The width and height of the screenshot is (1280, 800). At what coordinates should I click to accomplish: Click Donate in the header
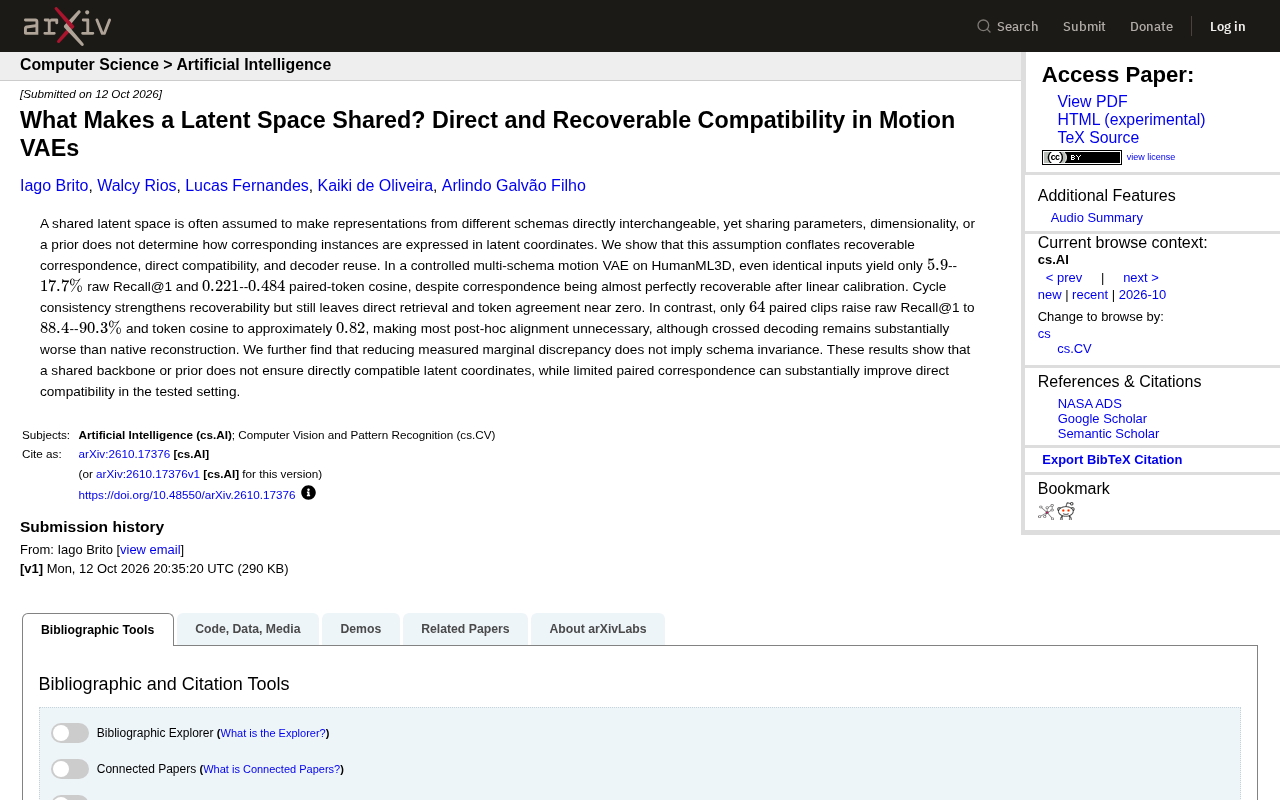tap(1151, 26)
